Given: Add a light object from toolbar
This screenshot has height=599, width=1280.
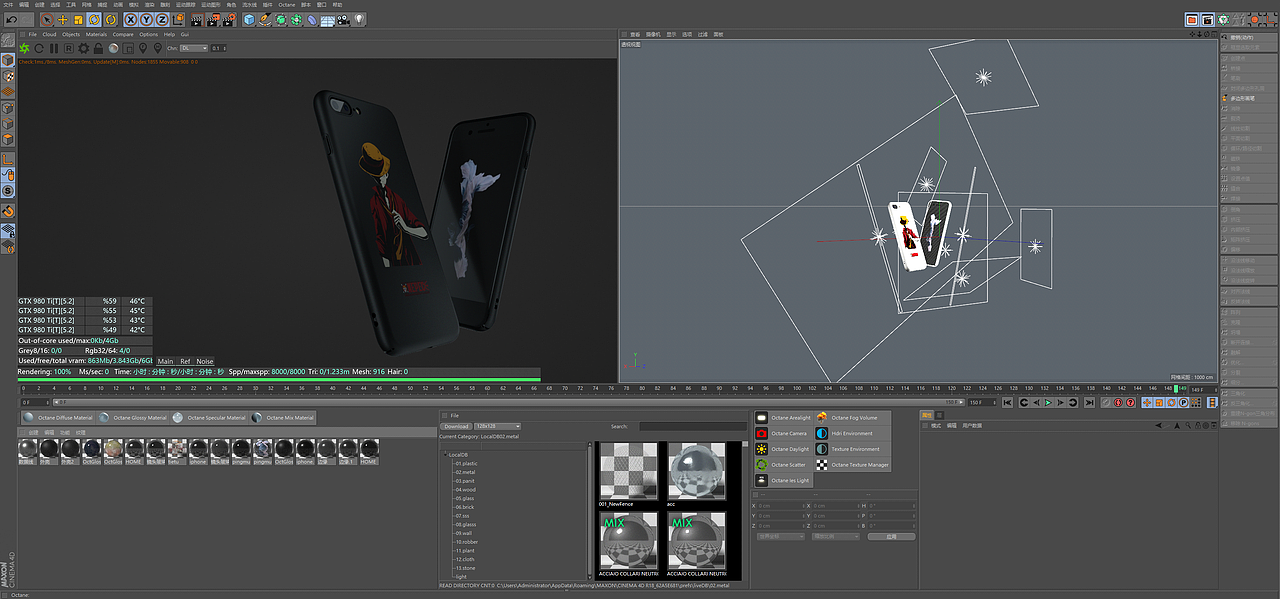Looking at the screenshot, I should [x=359, y=20].
